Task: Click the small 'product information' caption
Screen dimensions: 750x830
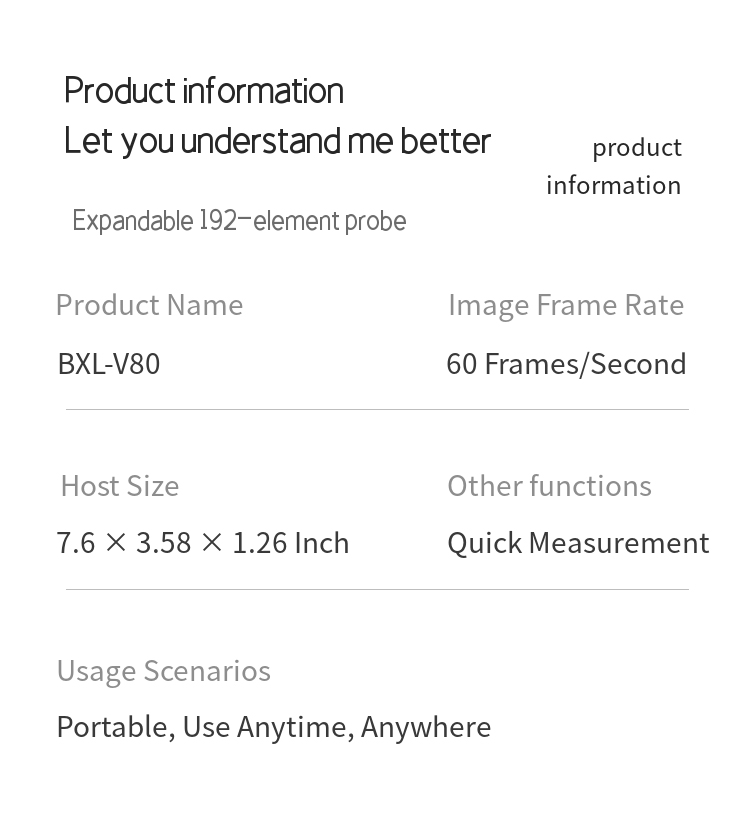Action: (x=614, y=166)
